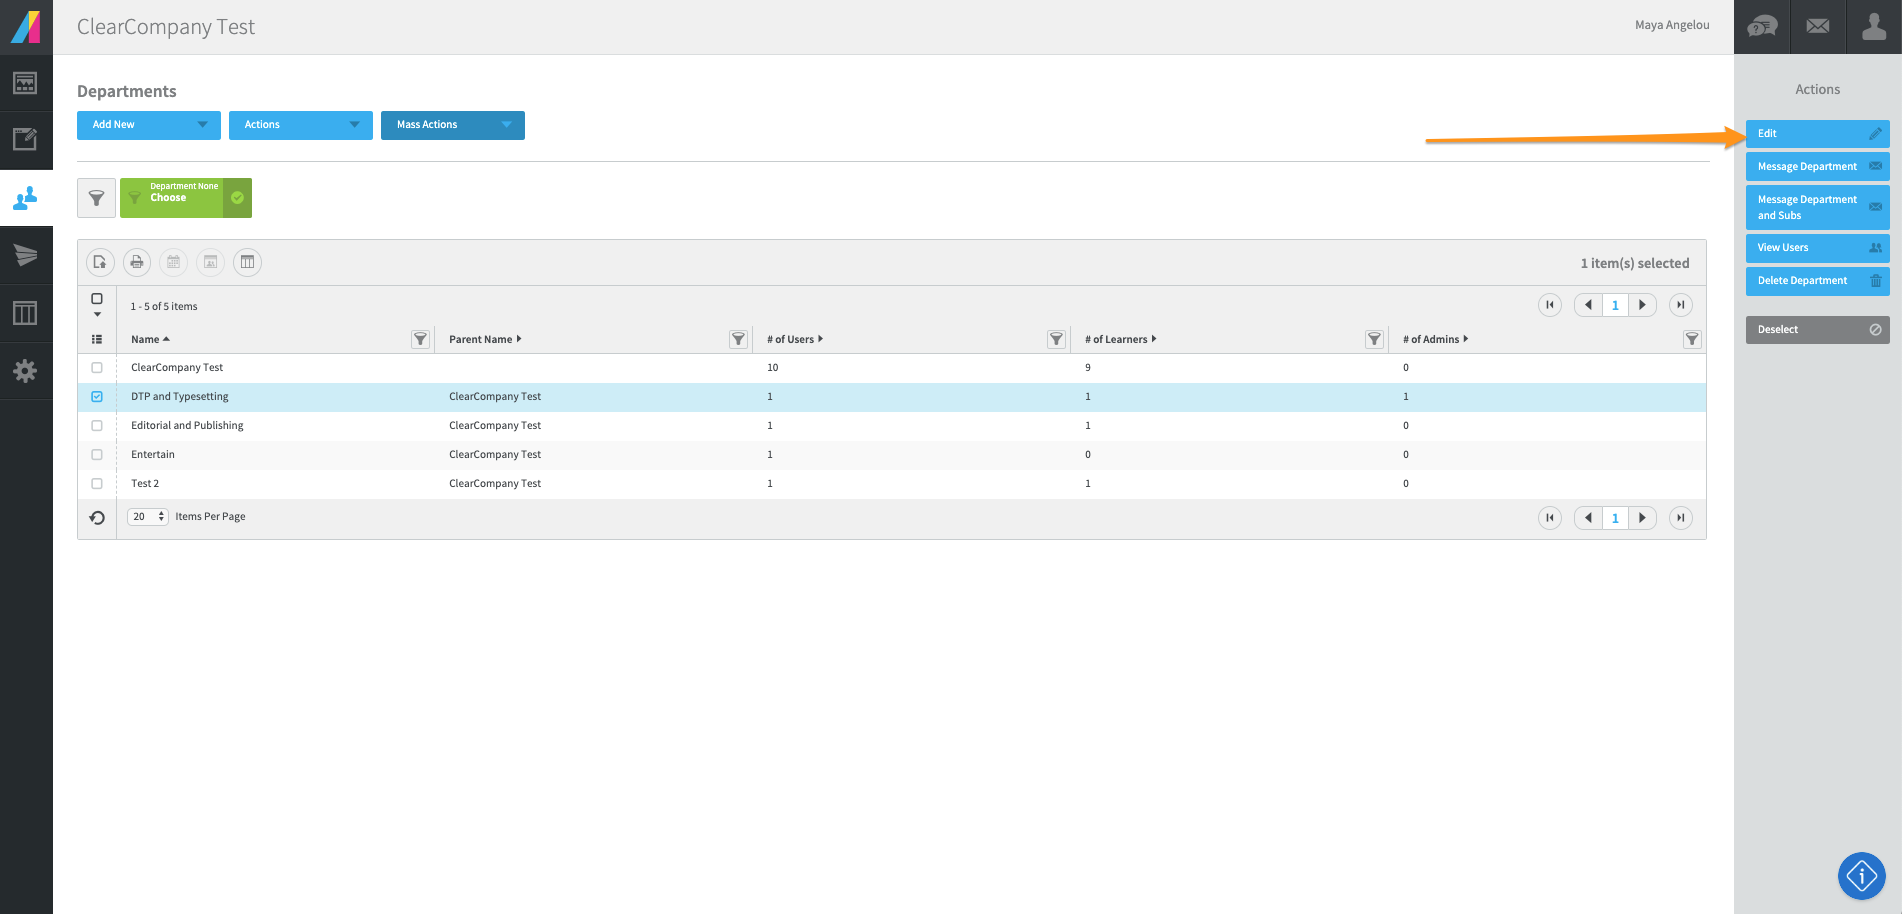Open the columns icon in left sidebar
The height and width of the screenshot is (914, 1902).
(x=26, y=313)
